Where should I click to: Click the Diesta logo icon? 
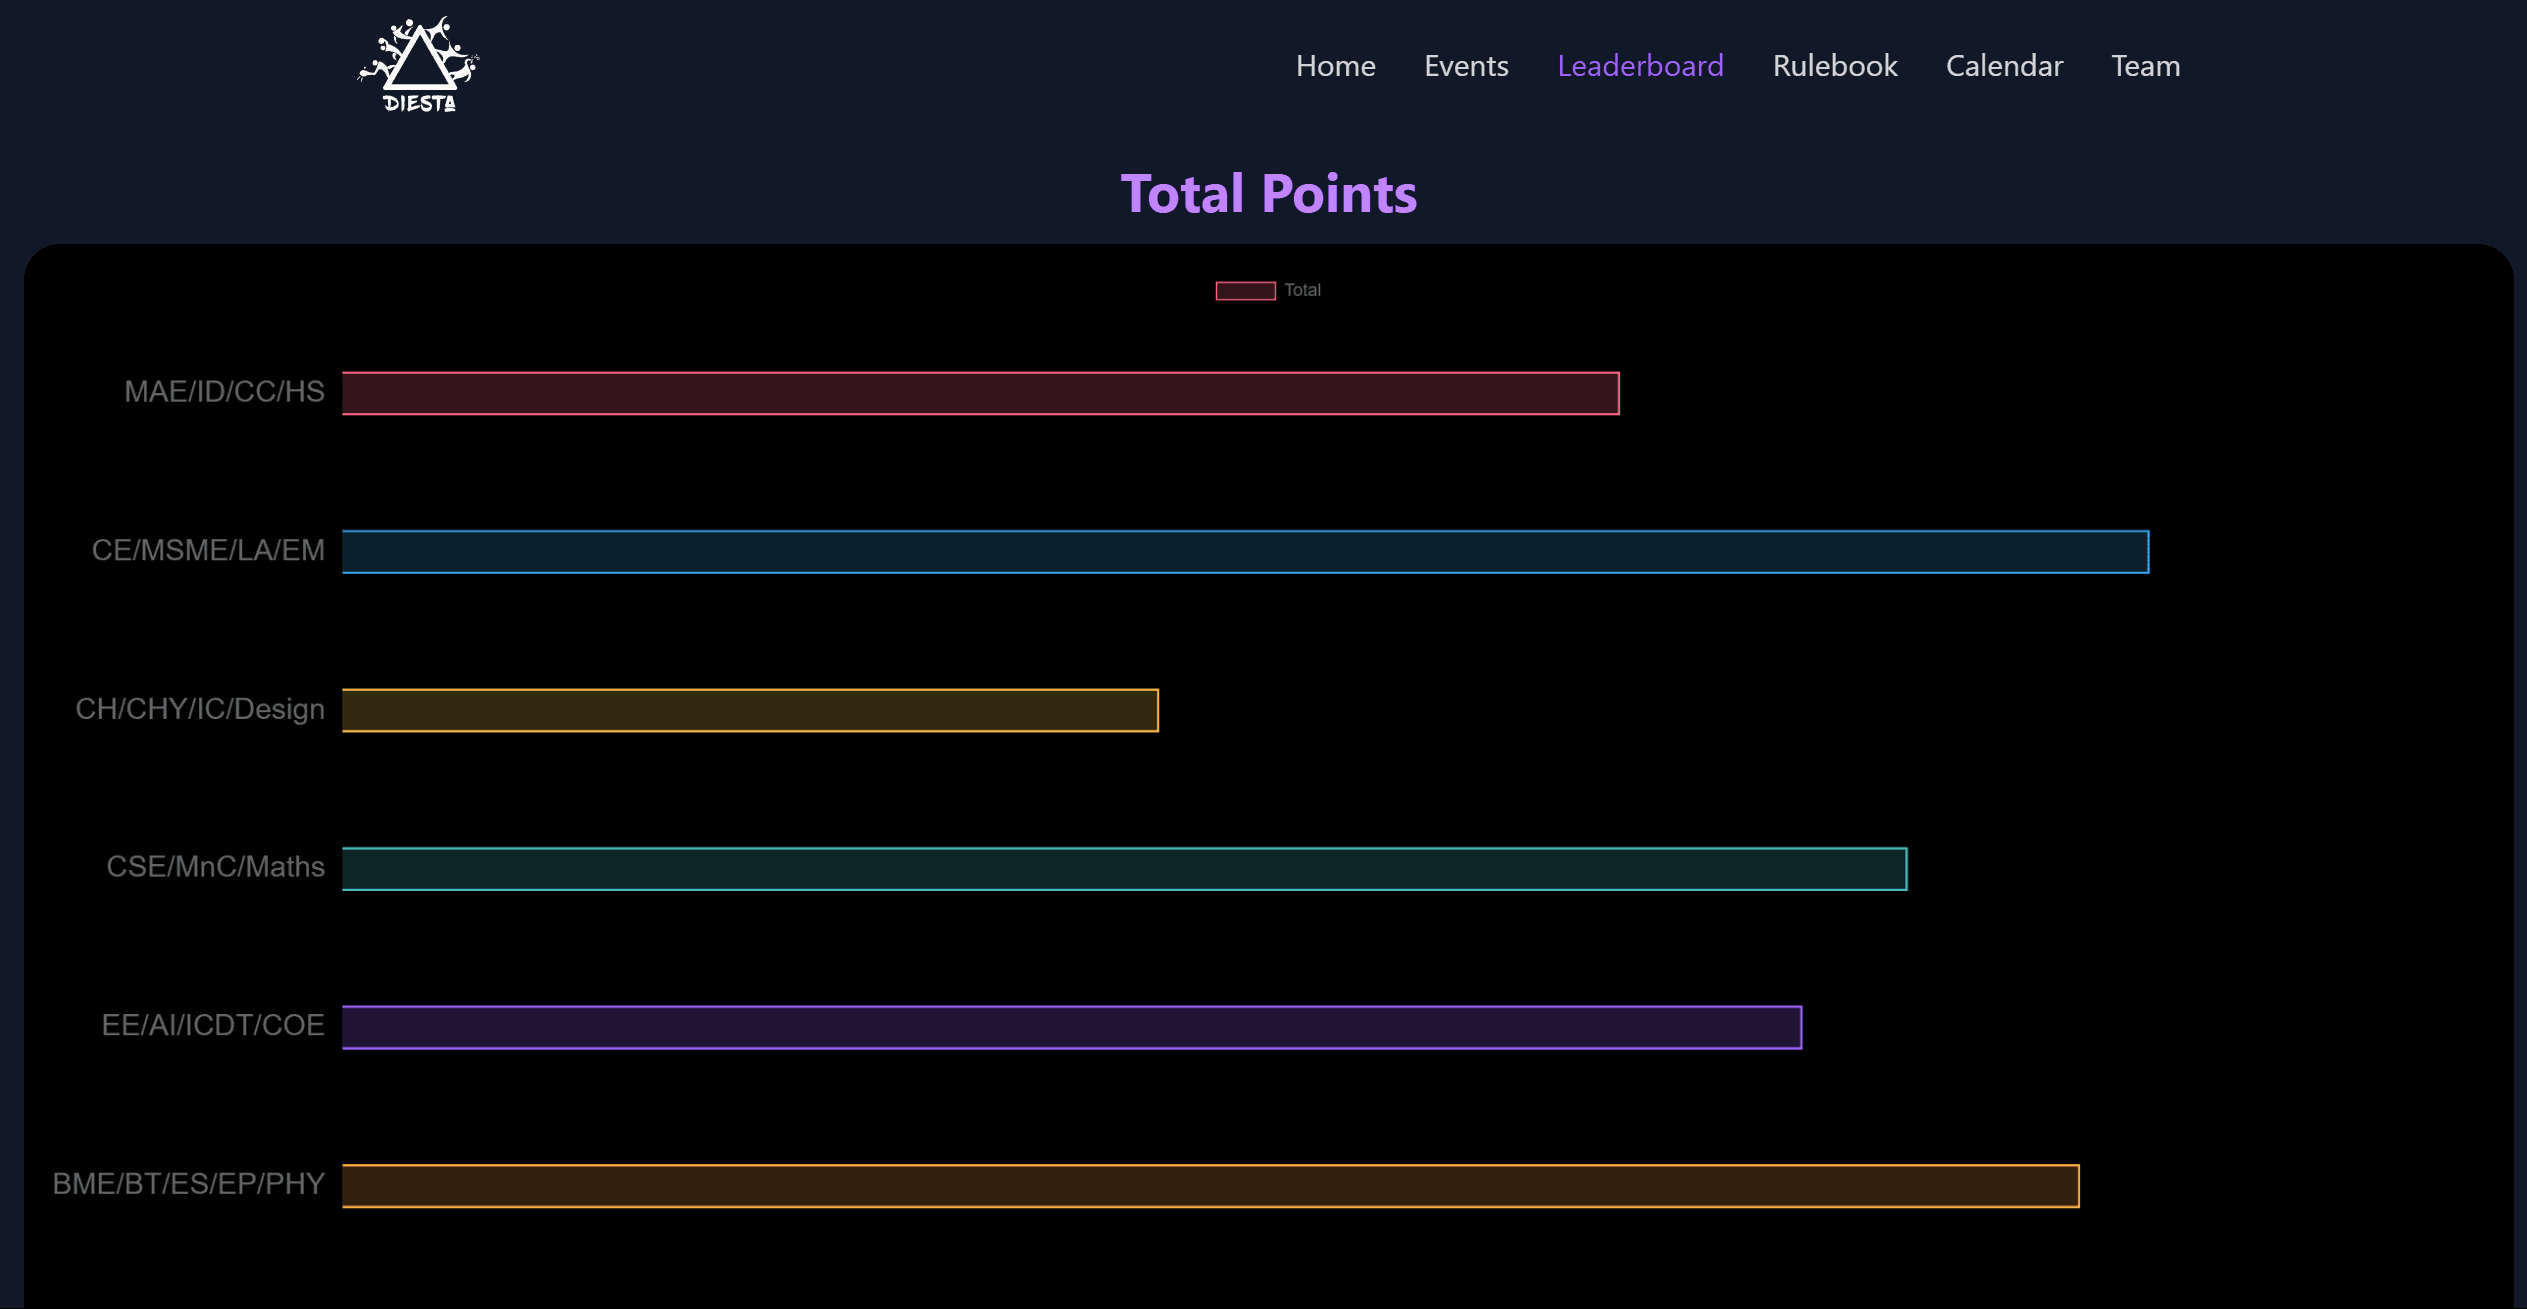coord(419,65)
